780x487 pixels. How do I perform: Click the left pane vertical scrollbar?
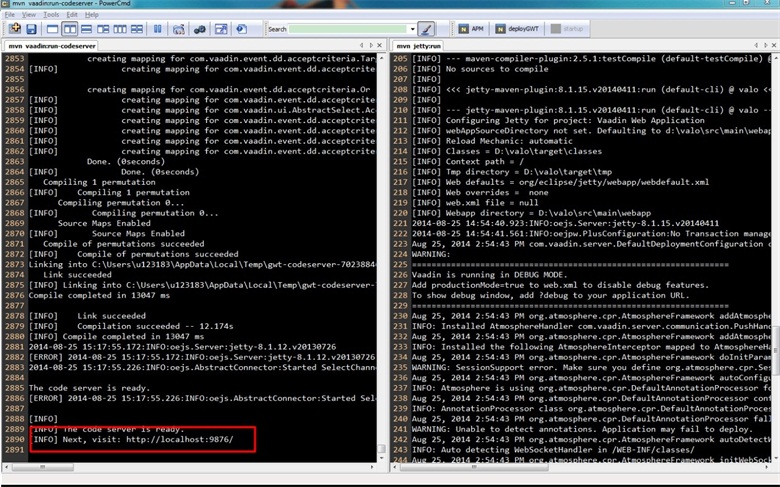tap(383, 250)
